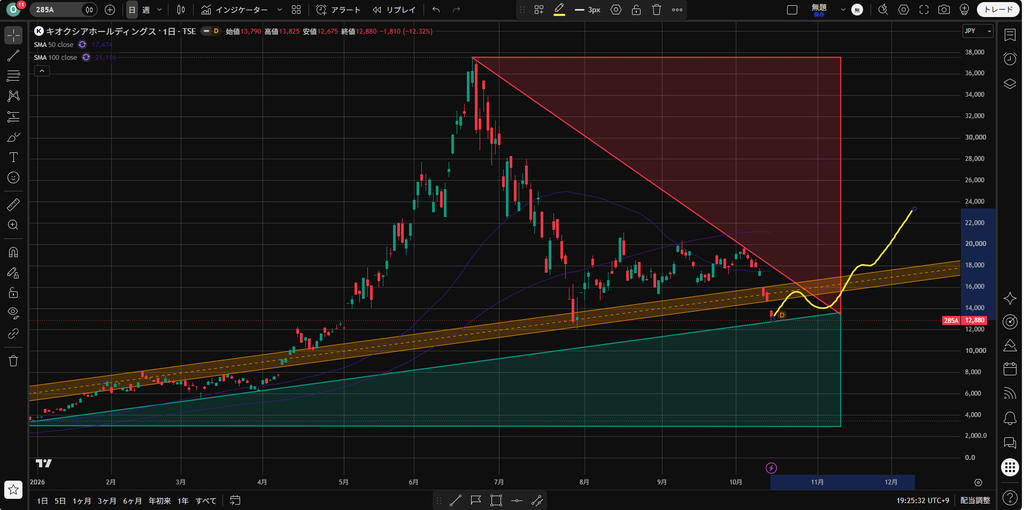Select the brush drawing tool
1024x510 pixels.
click(13, 137)
